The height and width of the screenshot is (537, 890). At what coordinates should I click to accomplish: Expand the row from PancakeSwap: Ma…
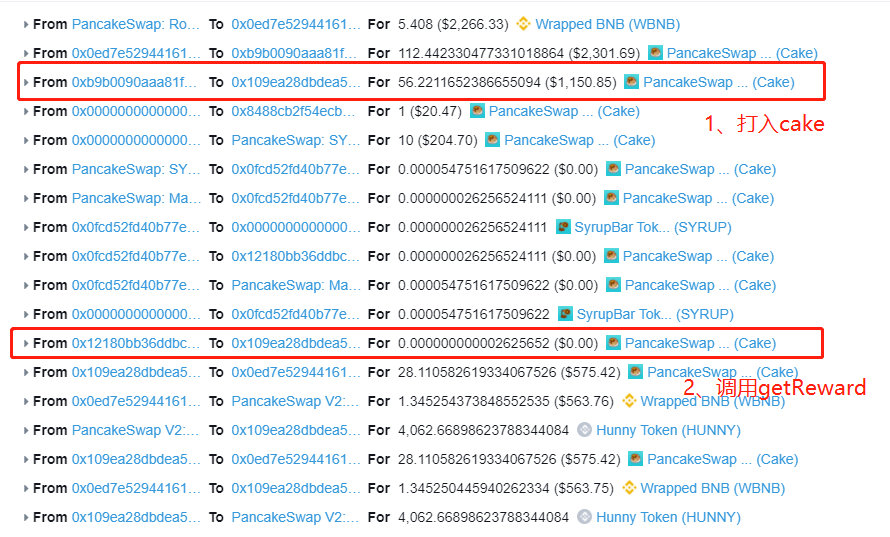click(x=26, y=198)
